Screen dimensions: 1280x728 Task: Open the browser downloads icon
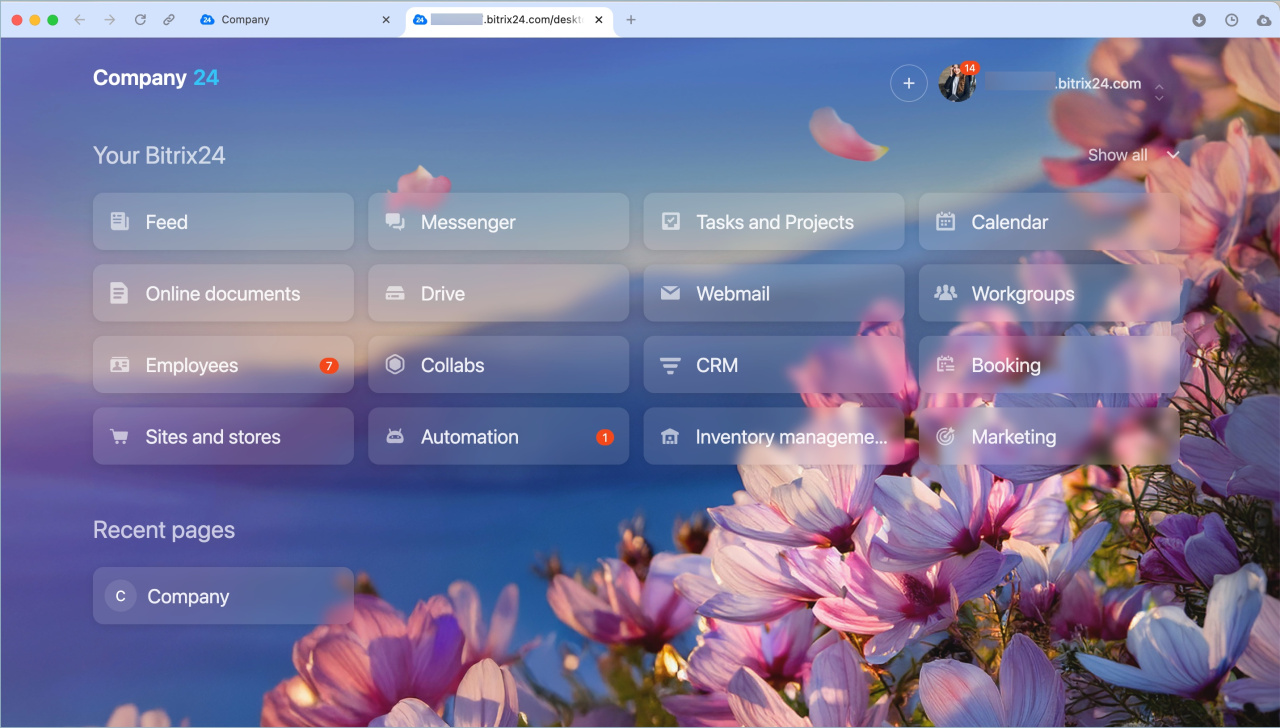point(1199,20)
